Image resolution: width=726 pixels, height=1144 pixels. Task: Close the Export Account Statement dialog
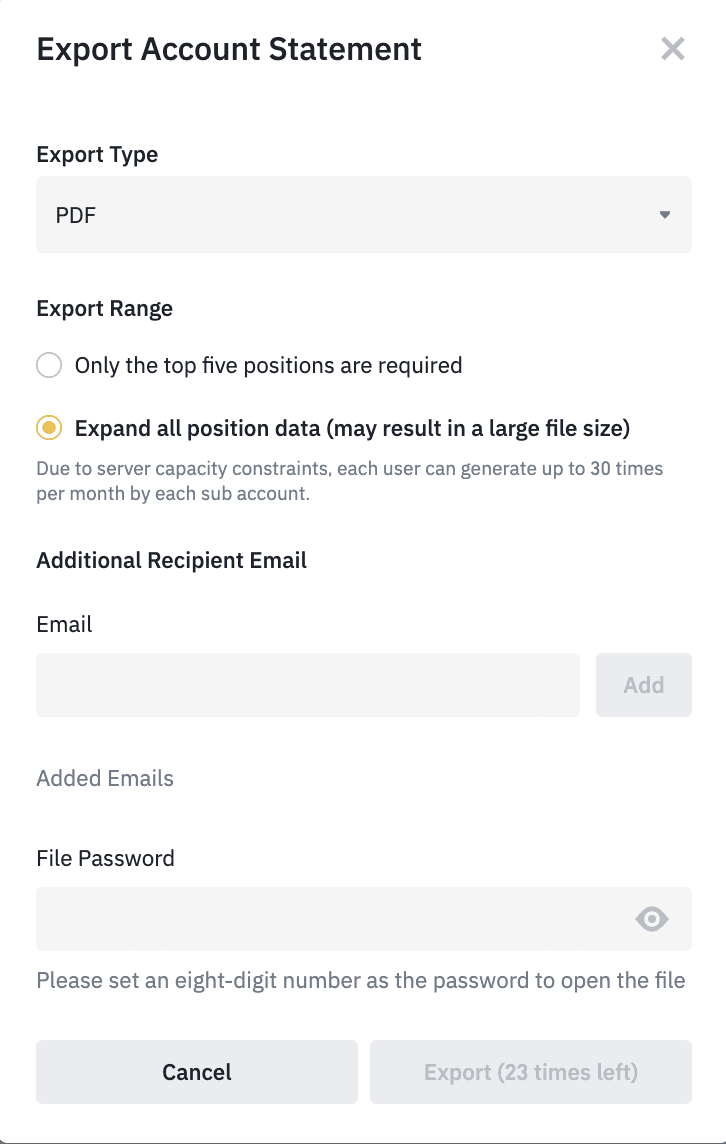tap(673, 49)
